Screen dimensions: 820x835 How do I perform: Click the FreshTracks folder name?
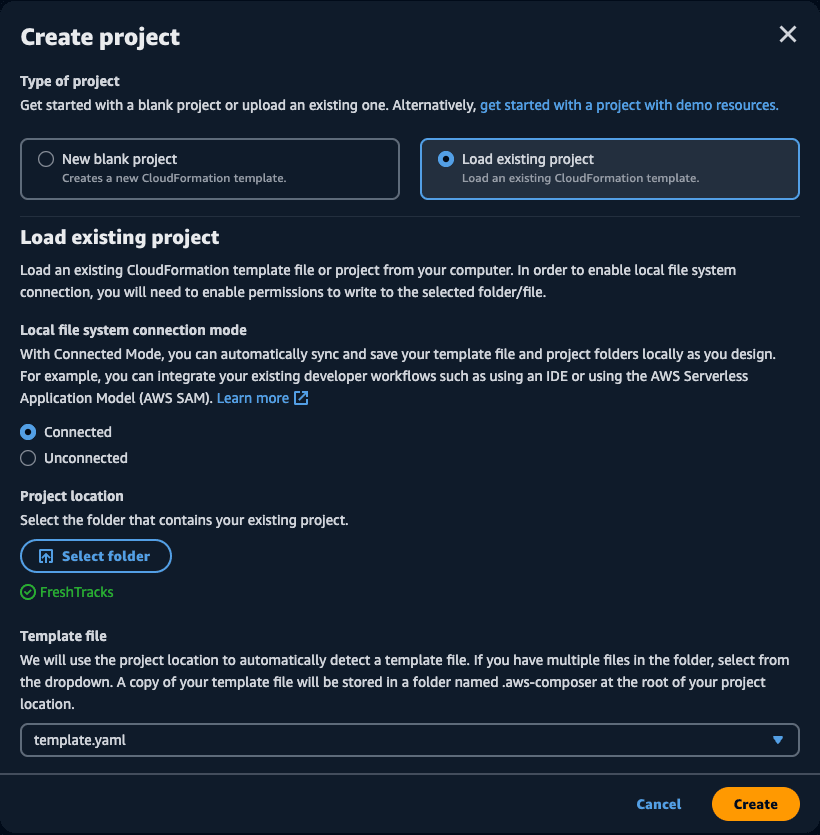tap(77, 592)
